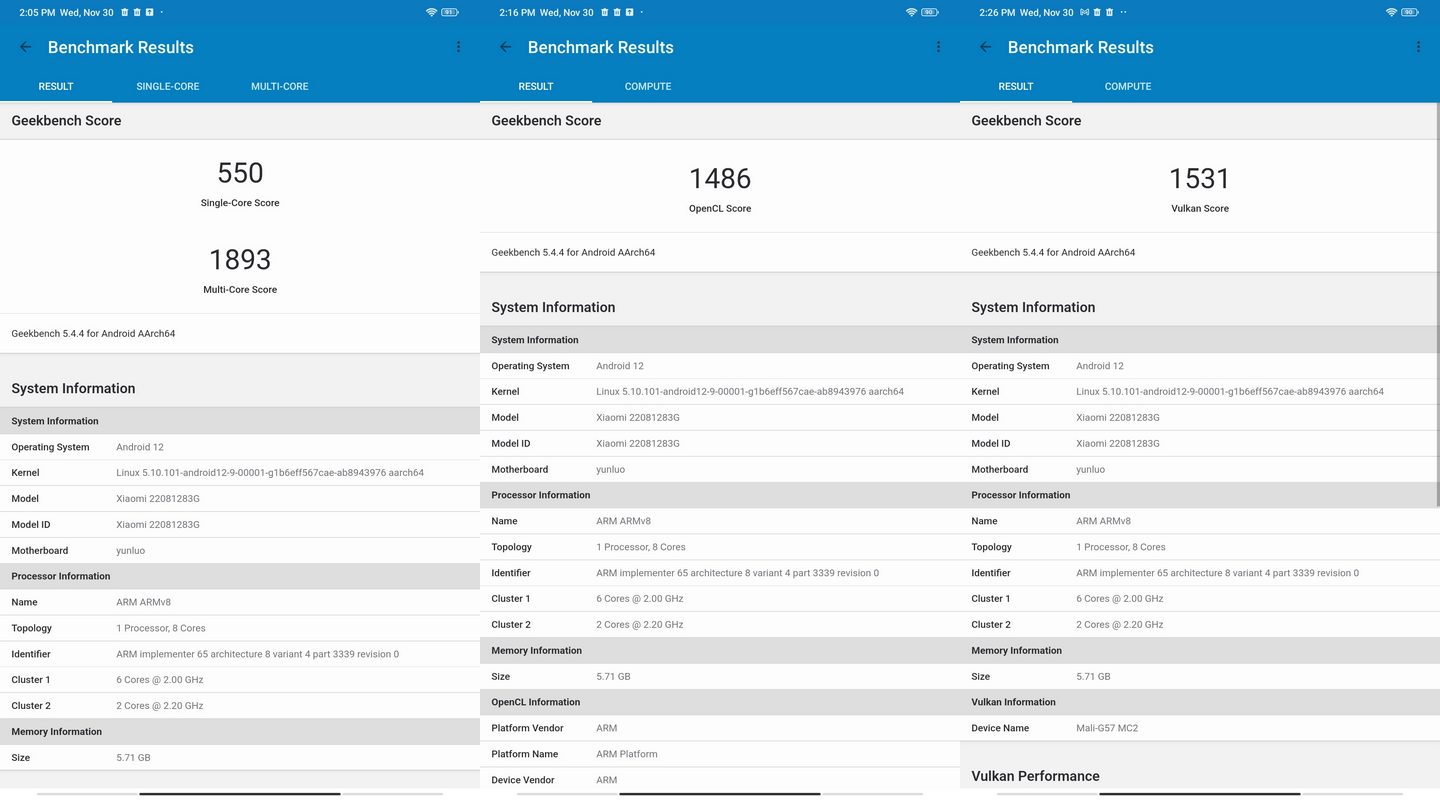
Task: Click the "Benchmark Results" title above the 1486 score
Action: click(x=600, y=47)
